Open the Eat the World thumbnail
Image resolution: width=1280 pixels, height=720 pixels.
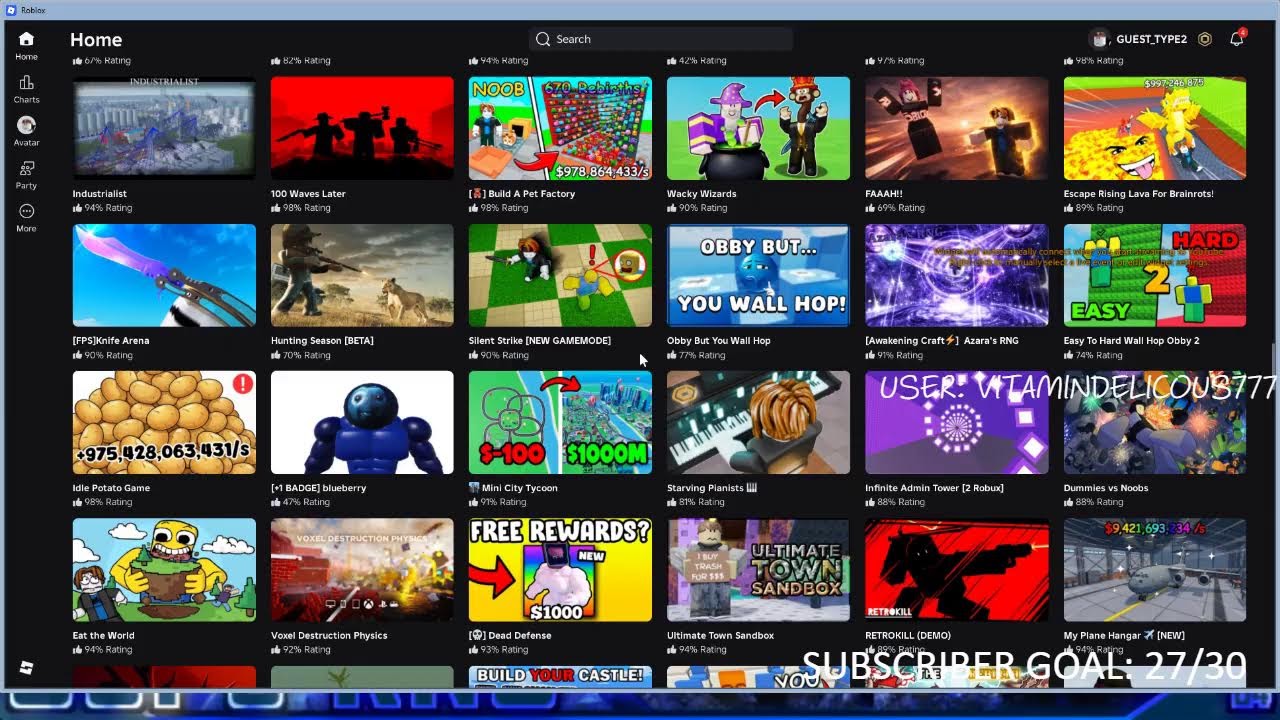point(164,570)
